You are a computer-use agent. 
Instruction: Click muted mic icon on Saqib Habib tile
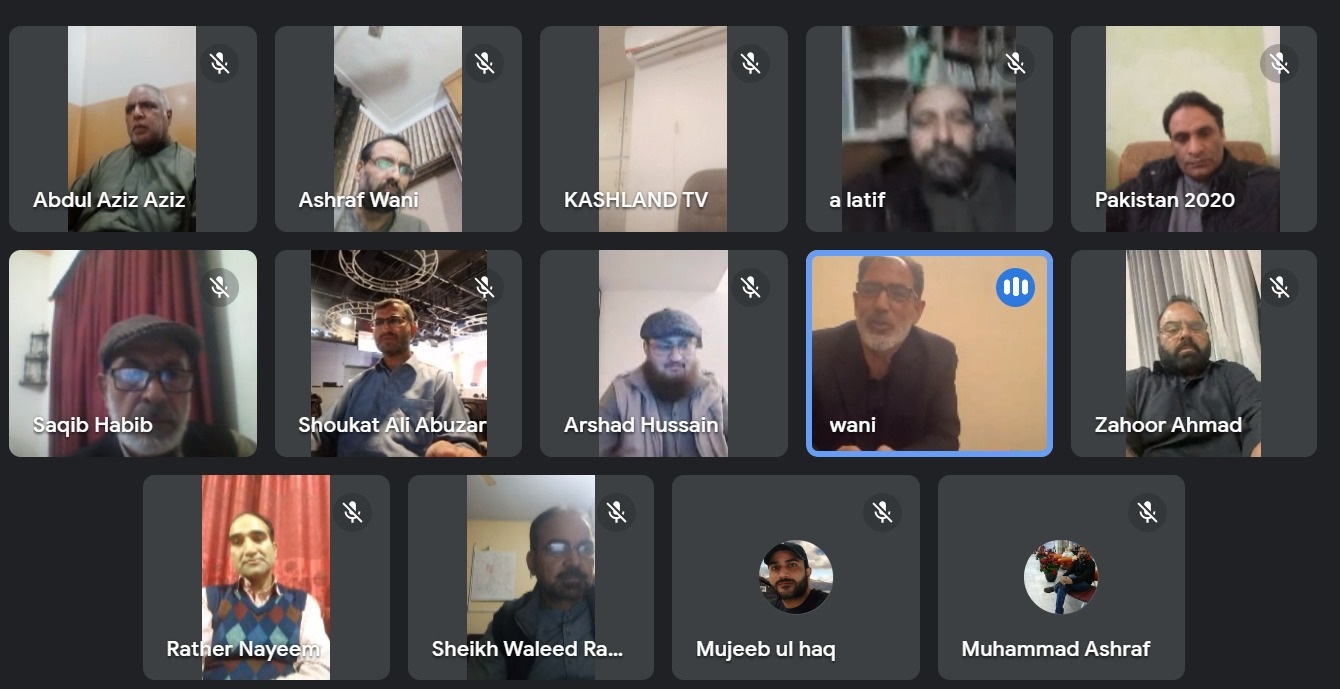[219, 288]
